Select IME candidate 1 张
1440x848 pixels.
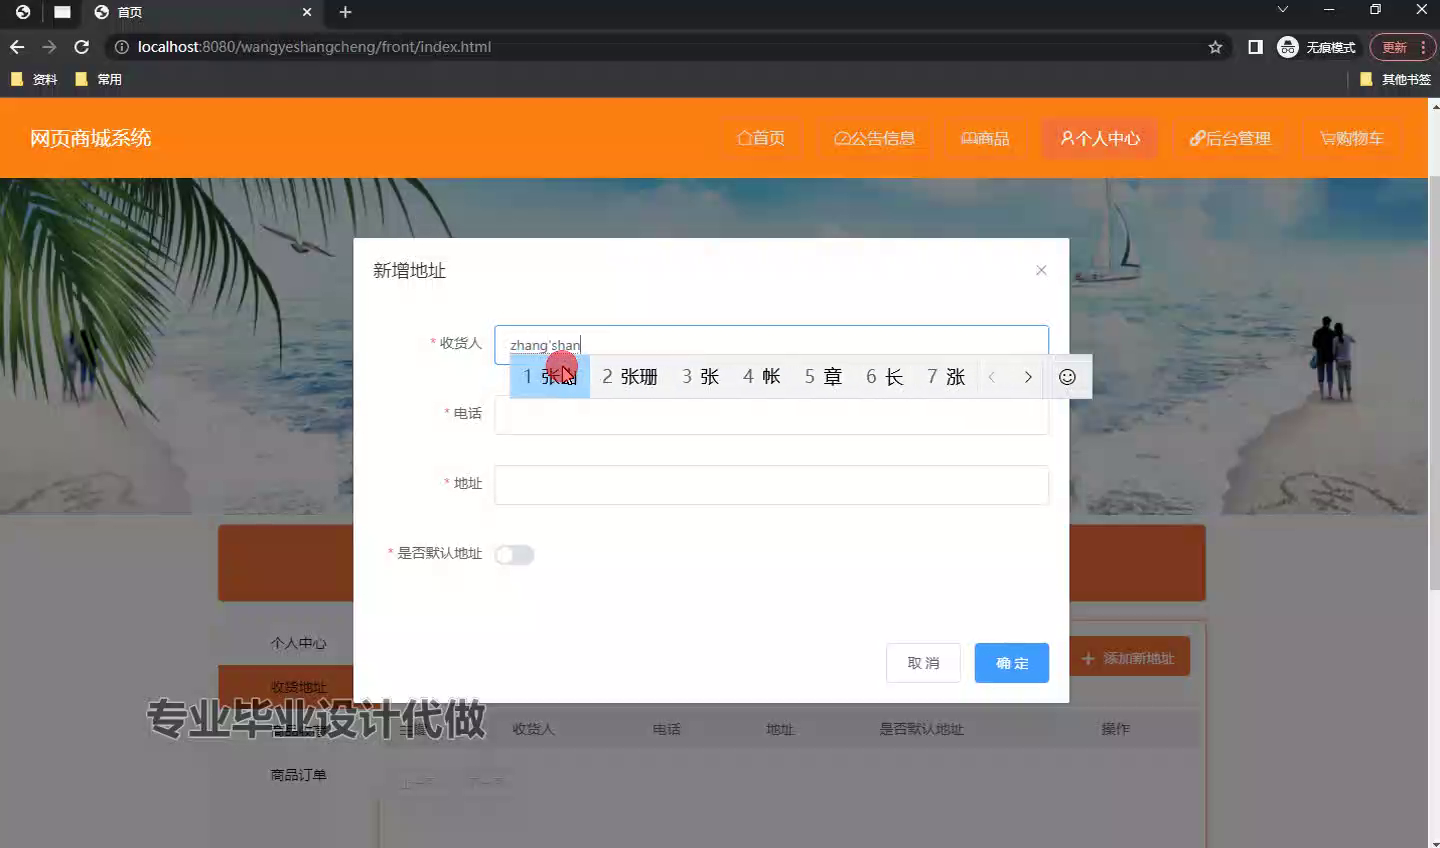[550, 377]
